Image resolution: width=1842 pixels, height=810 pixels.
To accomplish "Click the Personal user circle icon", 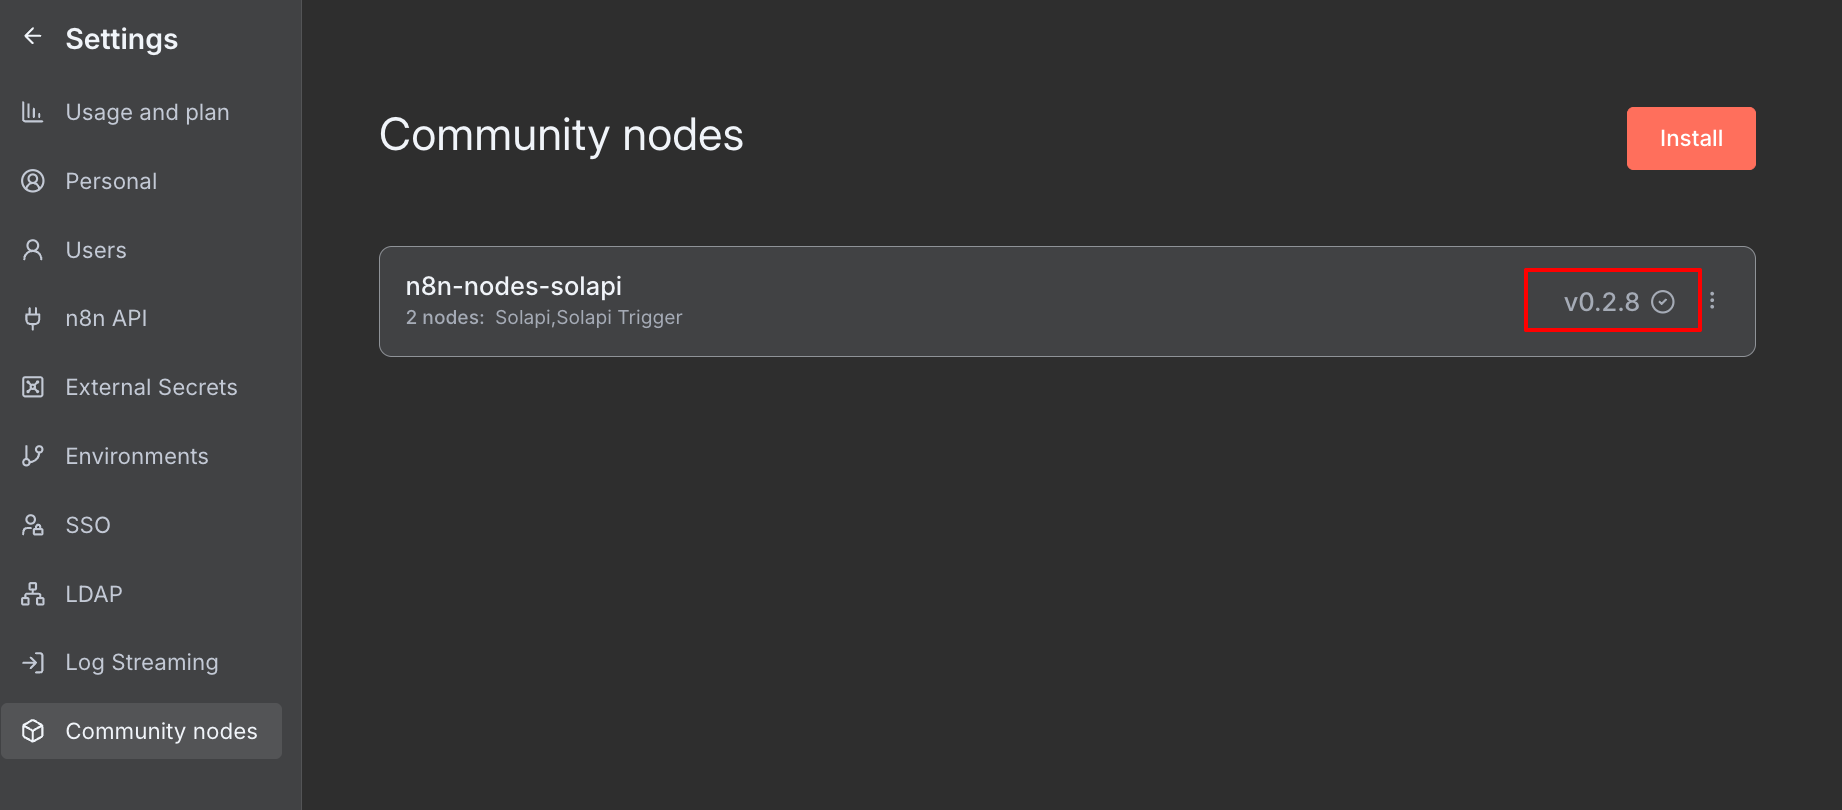I will [x=33, y=181].
